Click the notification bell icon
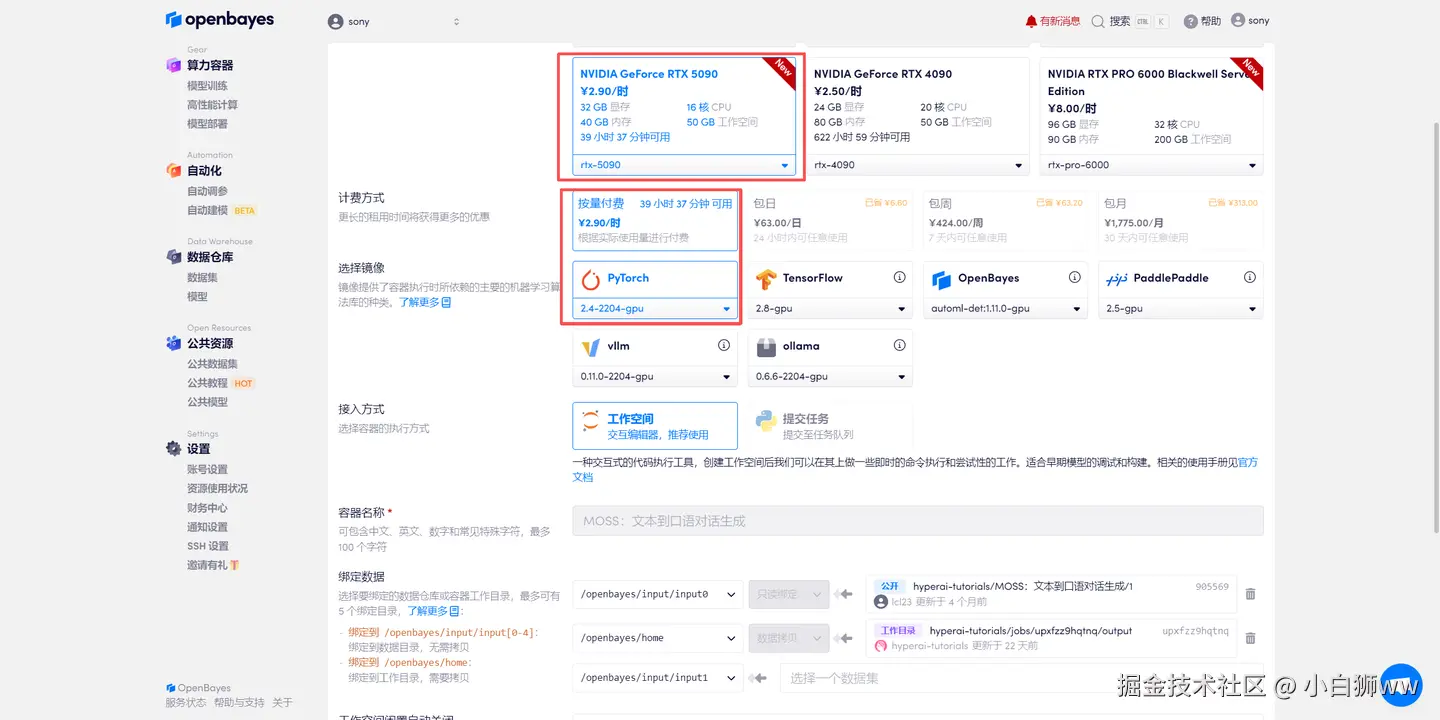The width and height of the screenshot is (1440, 720). coord(1031,21)
